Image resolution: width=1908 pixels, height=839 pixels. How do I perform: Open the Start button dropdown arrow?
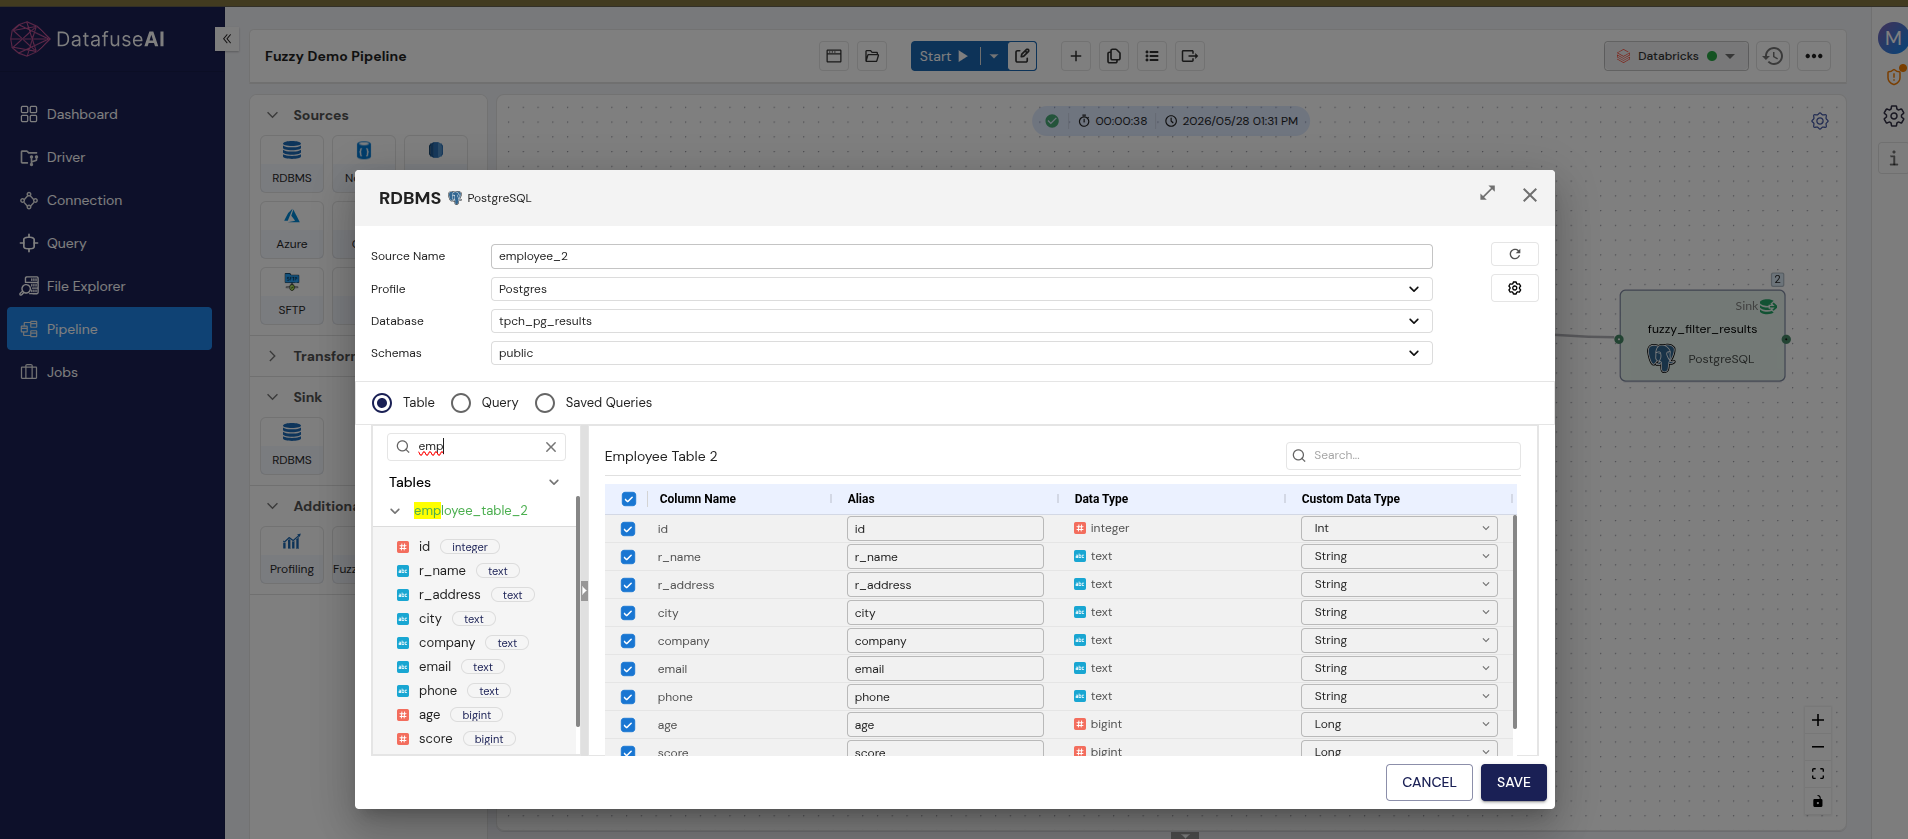click(994, 56)
